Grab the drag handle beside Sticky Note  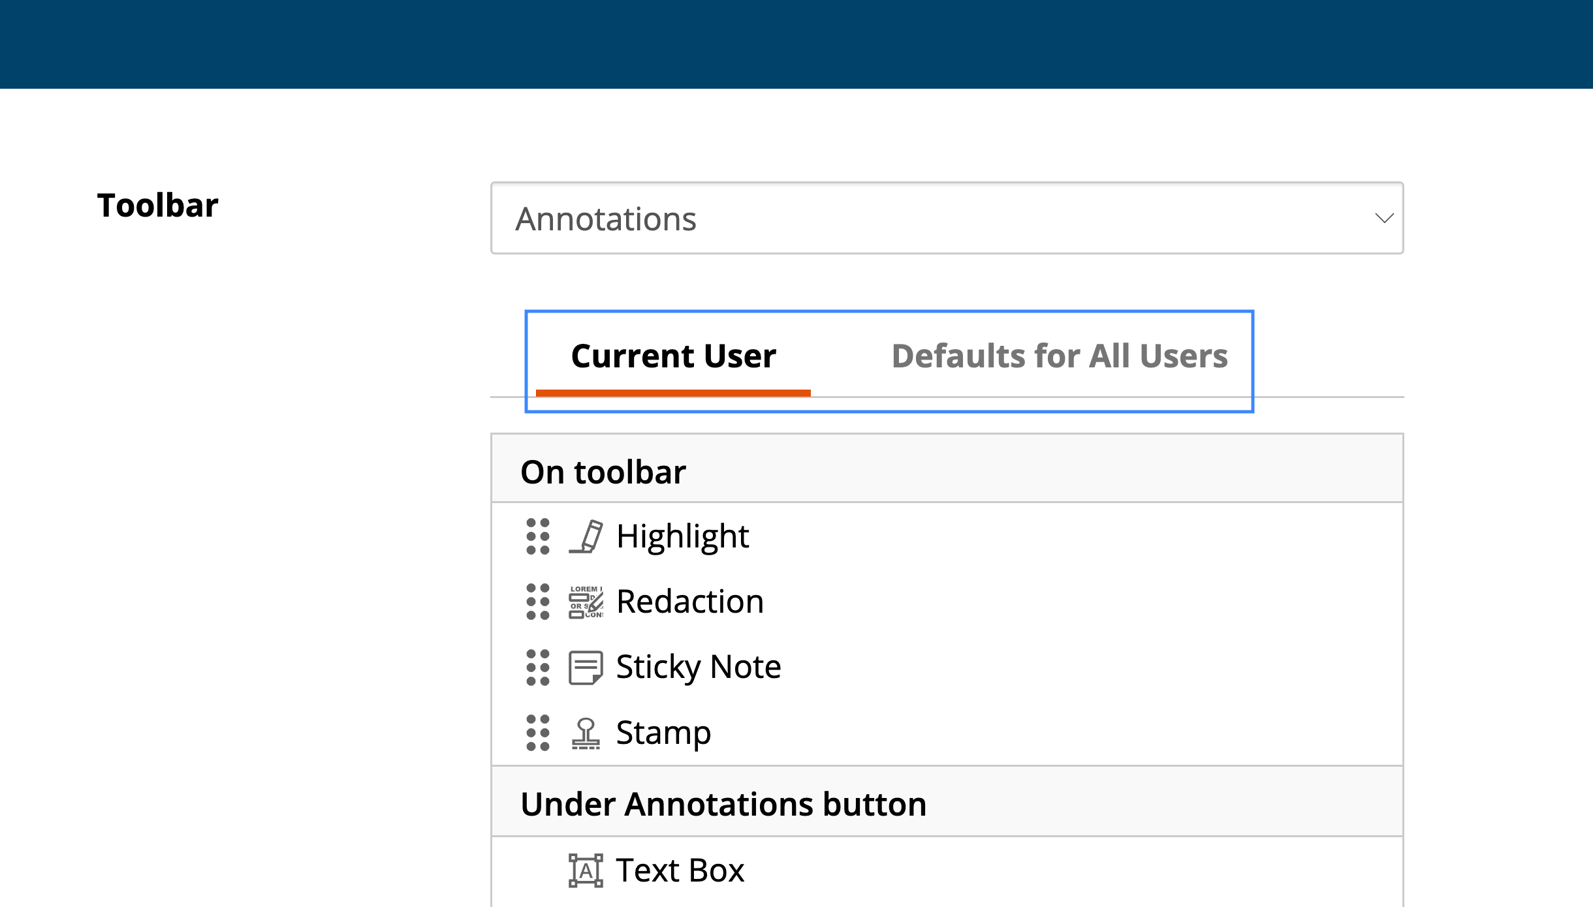(538, 667)
